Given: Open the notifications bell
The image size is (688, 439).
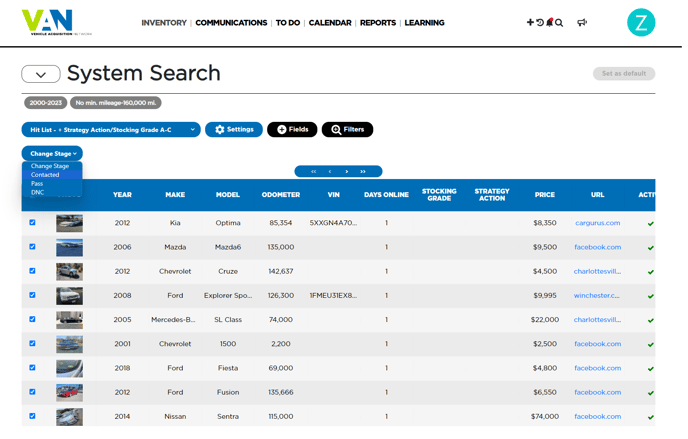Looking at the screenshot, I should click(x=549, y=23).
